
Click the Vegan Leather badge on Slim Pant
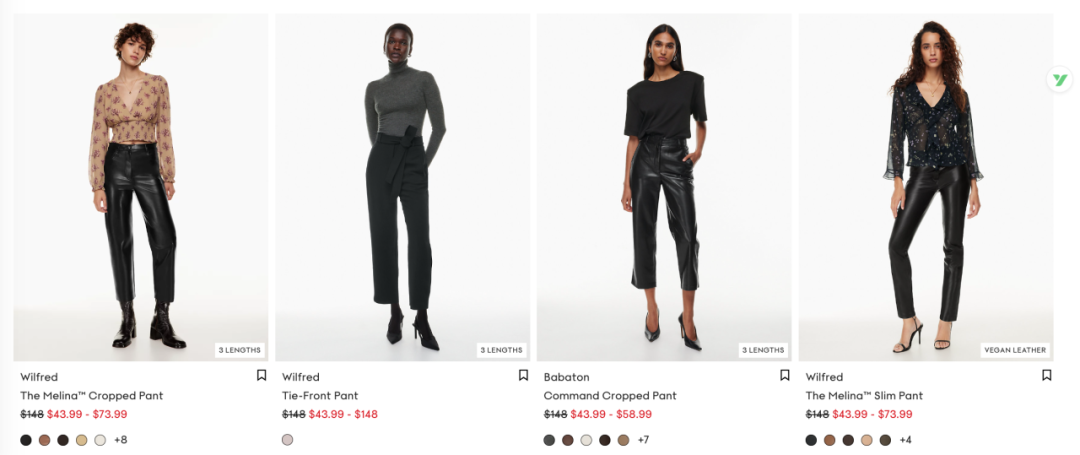pyautogui.click(x=1015, y=350)
